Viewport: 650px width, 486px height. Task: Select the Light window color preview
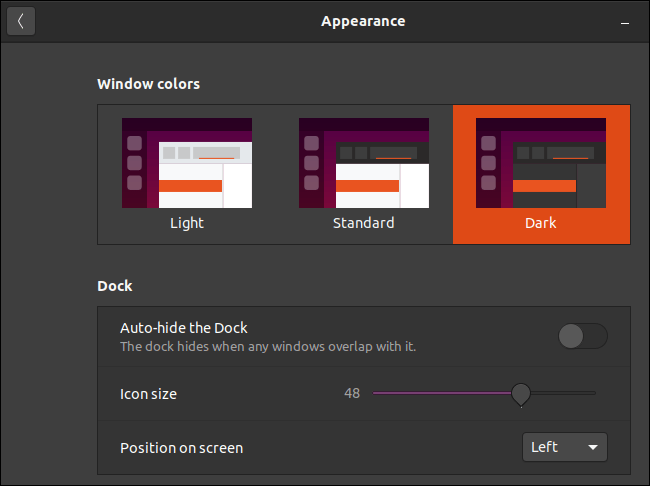coord(187,163)
